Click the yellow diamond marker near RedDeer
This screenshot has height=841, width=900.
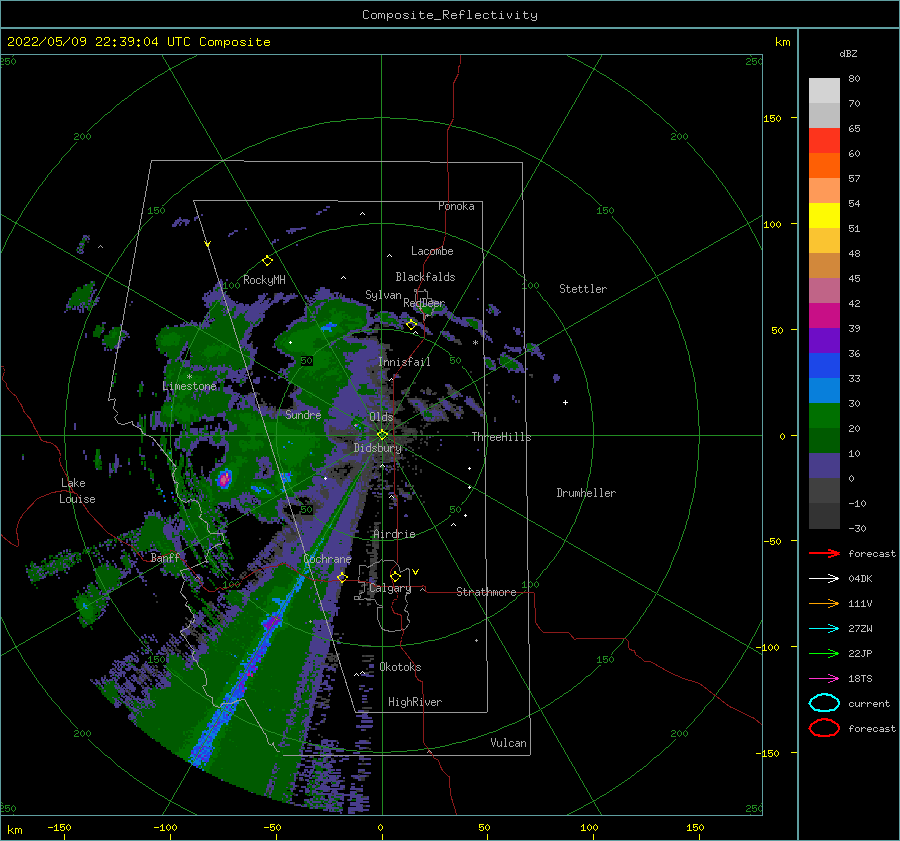[x=411, y=325]
